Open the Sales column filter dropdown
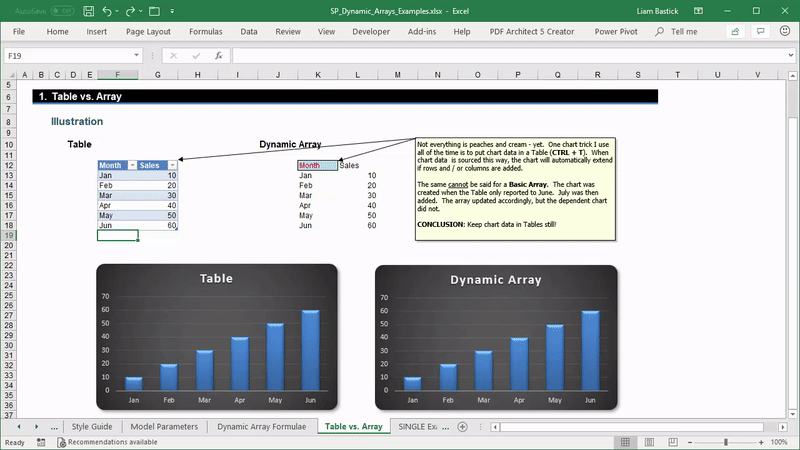800x450 pixels. [x=172, y=165]
